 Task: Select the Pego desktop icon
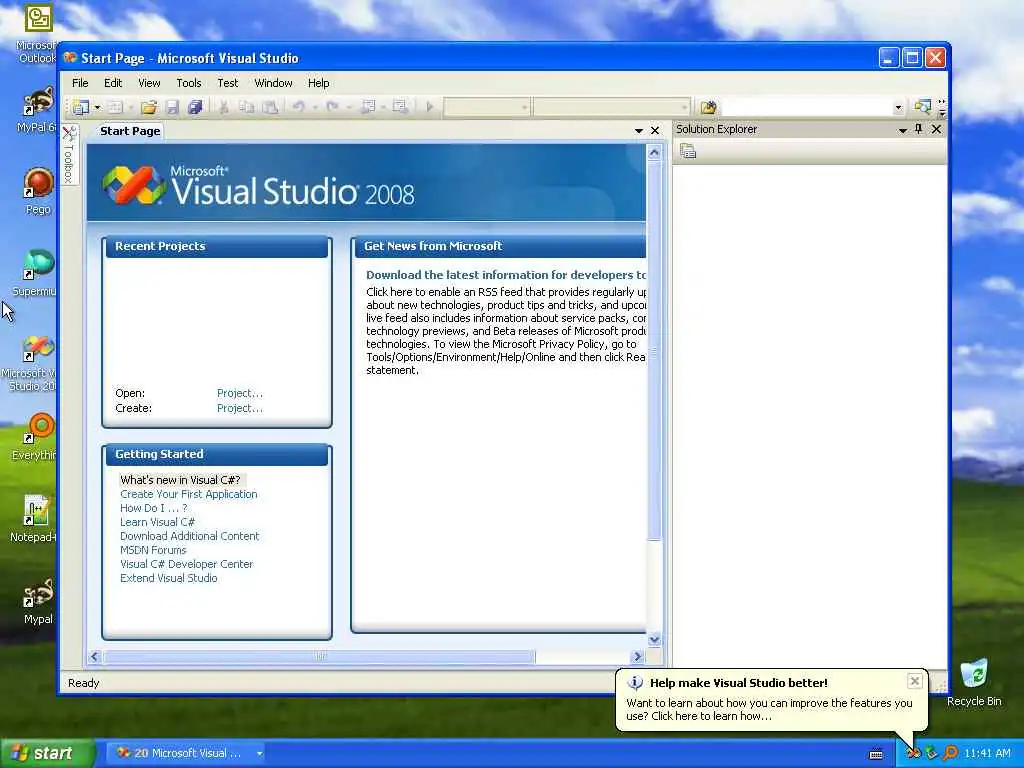pos(38,191)
